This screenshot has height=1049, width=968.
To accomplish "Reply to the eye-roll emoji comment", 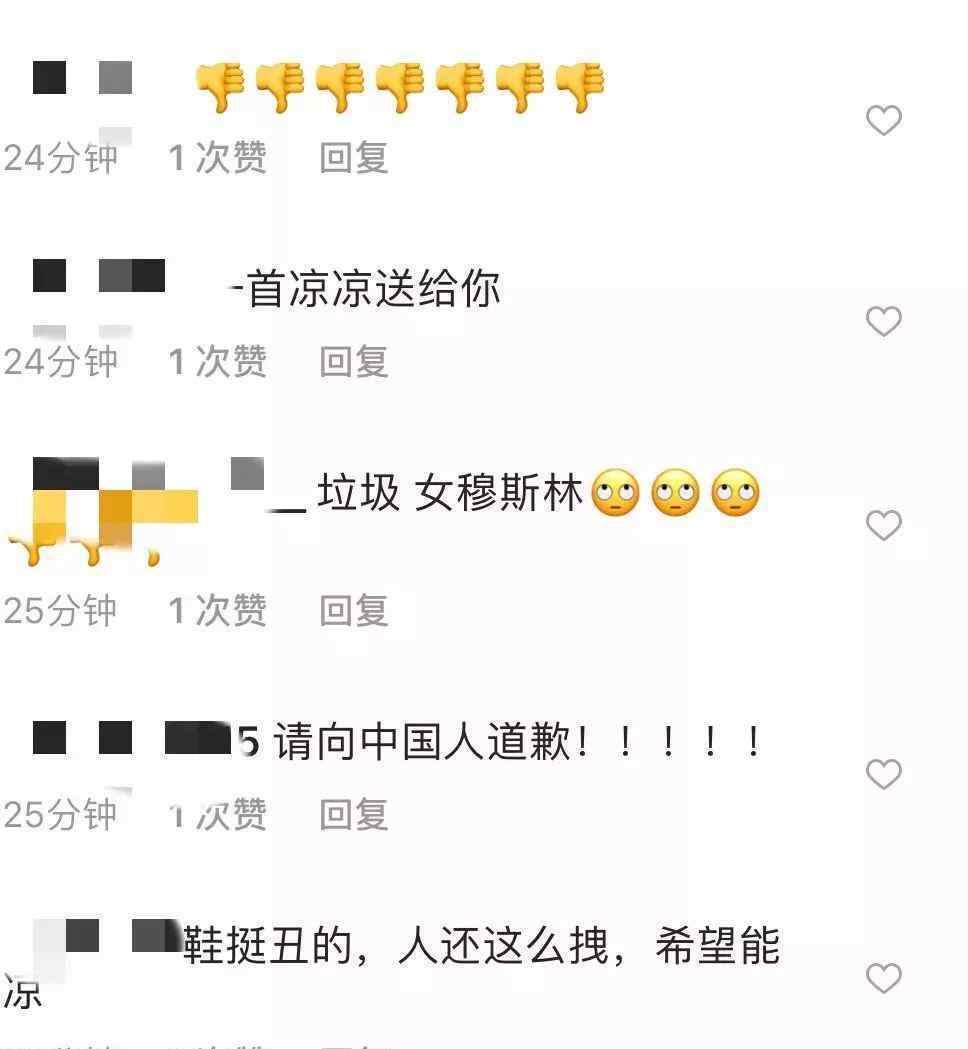I will [x=353, y=610].
